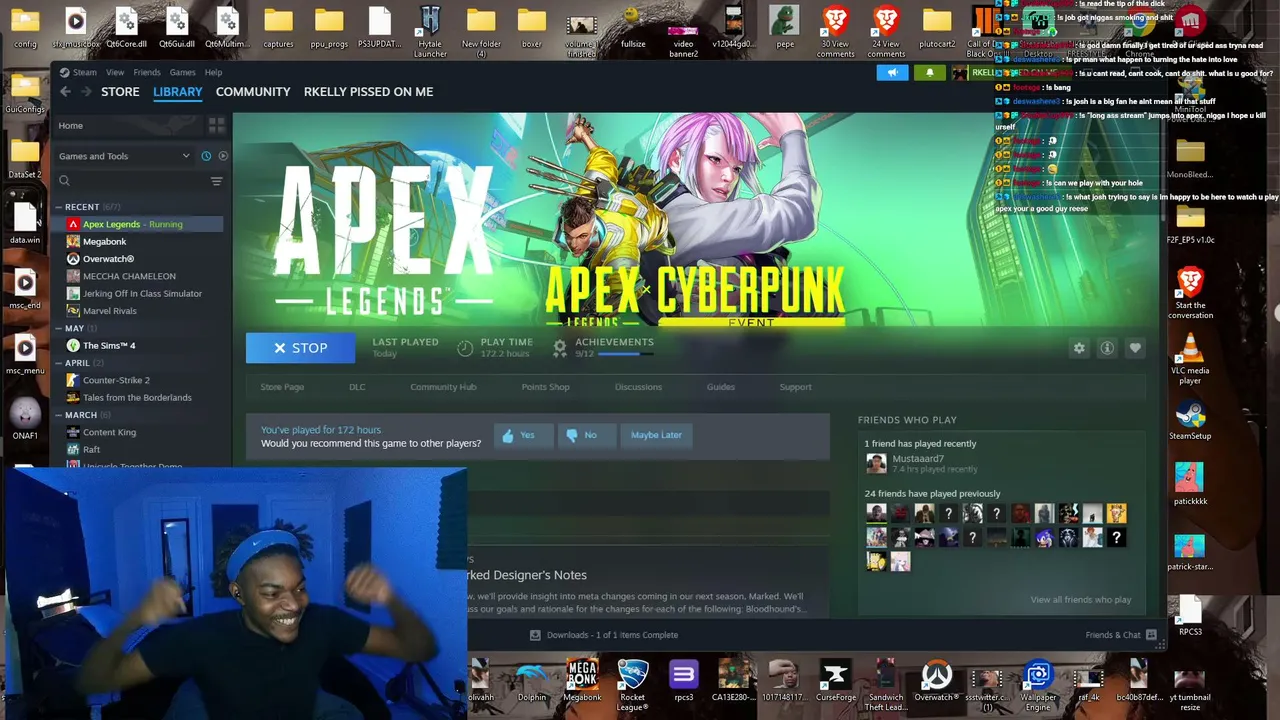This screenshot has width=1280, height=720.
Task: Show Apex Legends game info icon
Action: tap(1107, 348)
